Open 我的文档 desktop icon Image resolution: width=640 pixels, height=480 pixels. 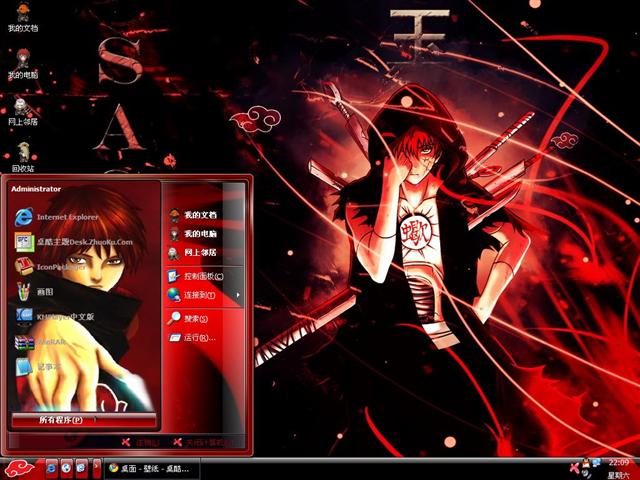click(x=23, y=18)
